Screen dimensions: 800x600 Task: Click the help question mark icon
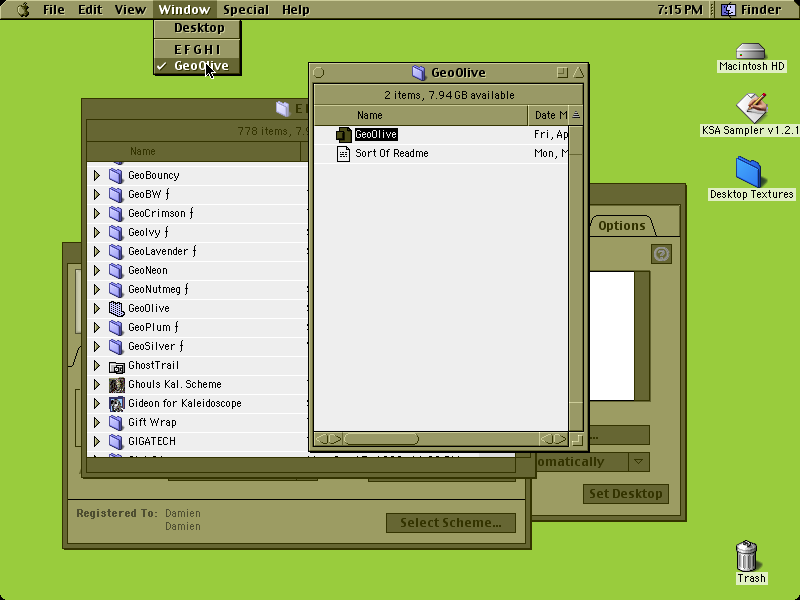coord(661,254)
